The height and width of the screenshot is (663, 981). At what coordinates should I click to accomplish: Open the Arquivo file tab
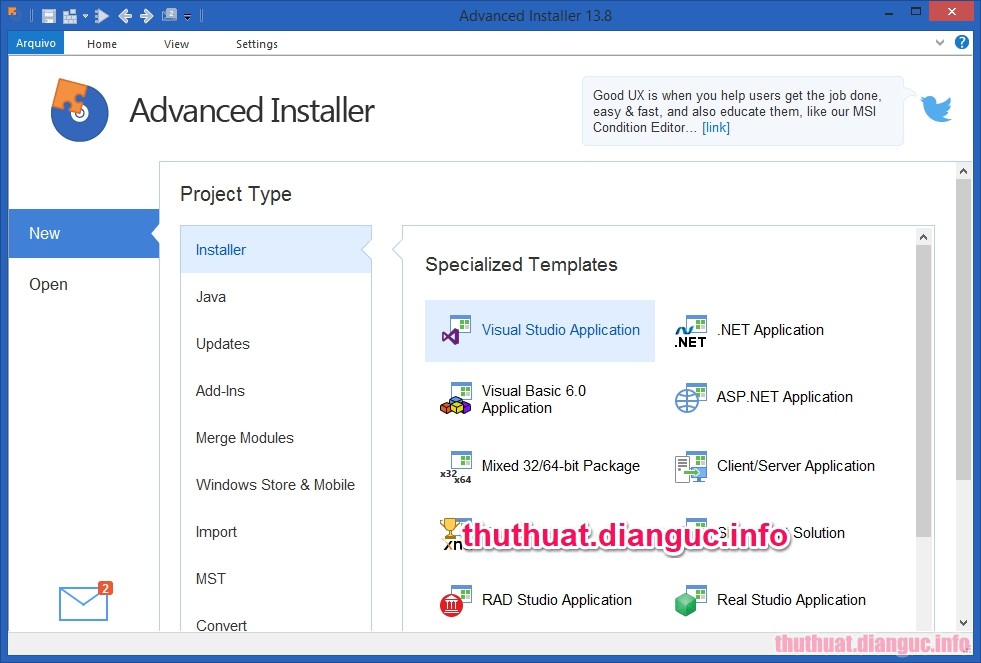36,43
